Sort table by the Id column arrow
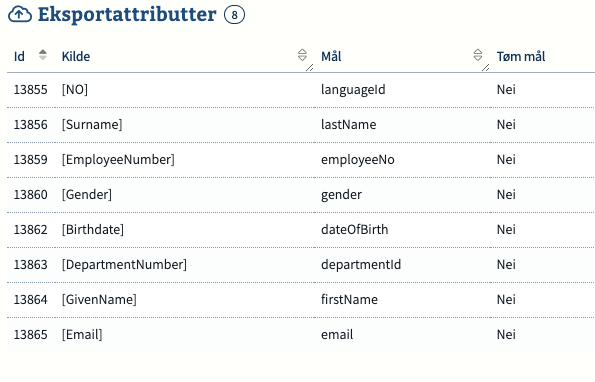This screenshot has width=595, height=382. (43, 55)
